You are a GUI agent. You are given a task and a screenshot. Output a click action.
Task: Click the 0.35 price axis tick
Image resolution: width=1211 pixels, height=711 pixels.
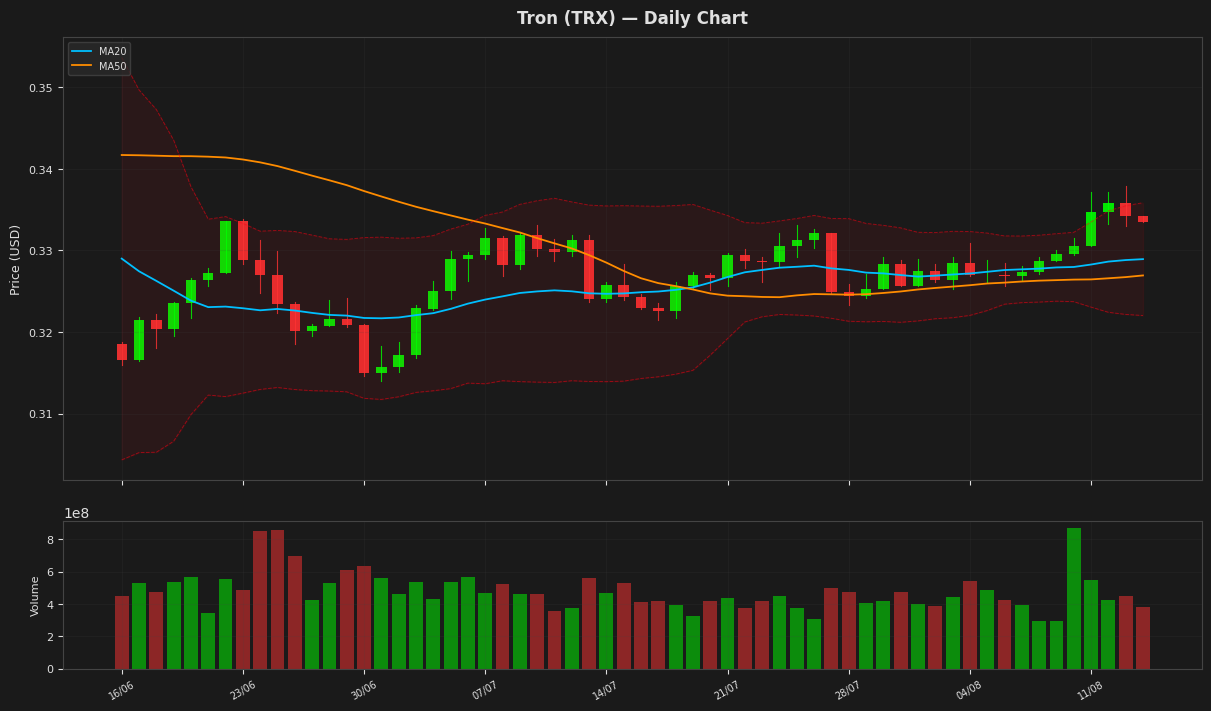(41, 88)
